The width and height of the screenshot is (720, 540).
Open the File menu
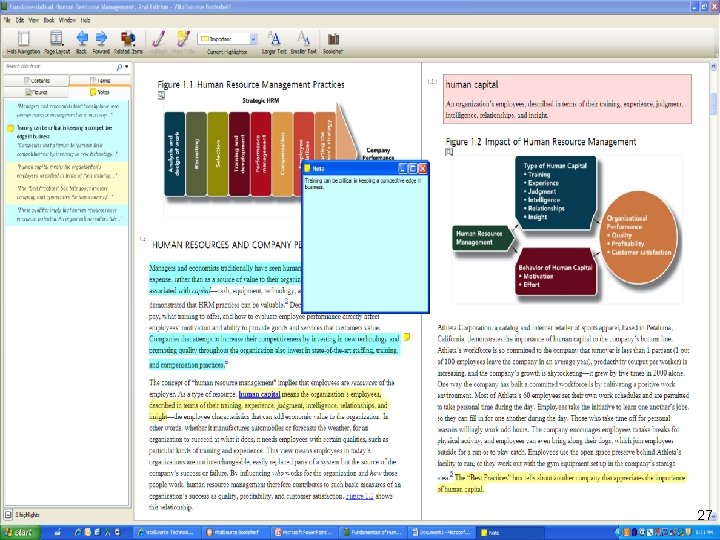tap(7, 20)
